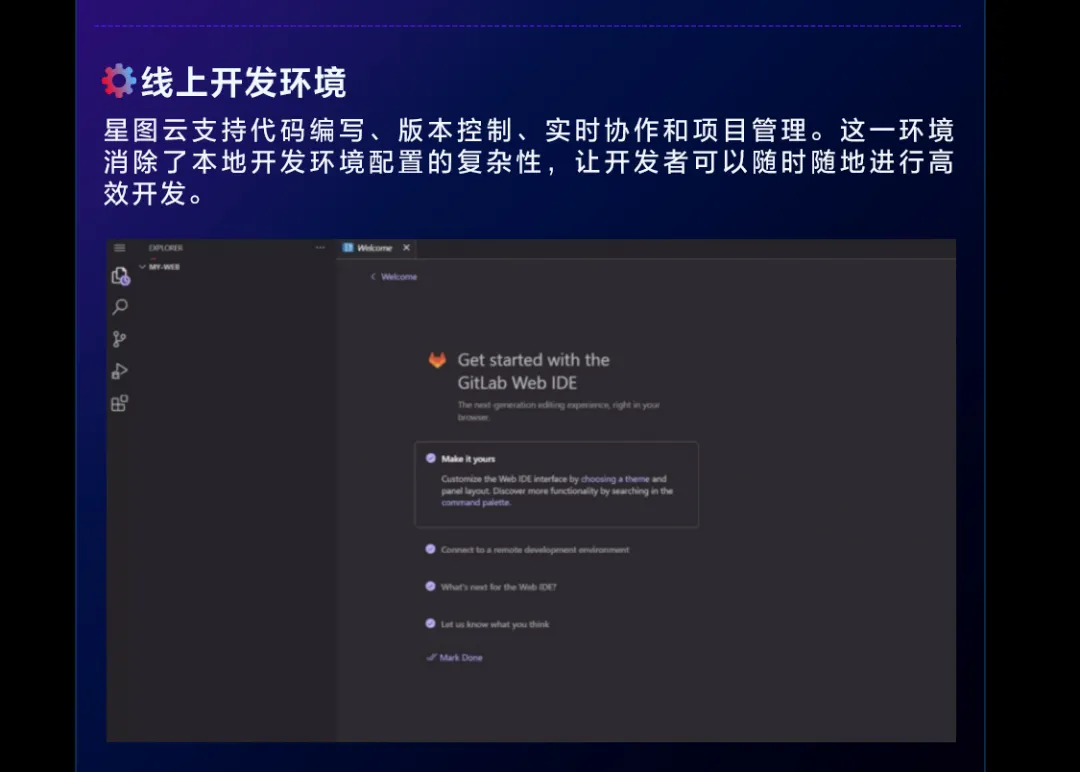Image resolution: width=1080 pixels, height=772 pixels.
Task: Click the 'choosing a theme' link
Action: (615, 479)
